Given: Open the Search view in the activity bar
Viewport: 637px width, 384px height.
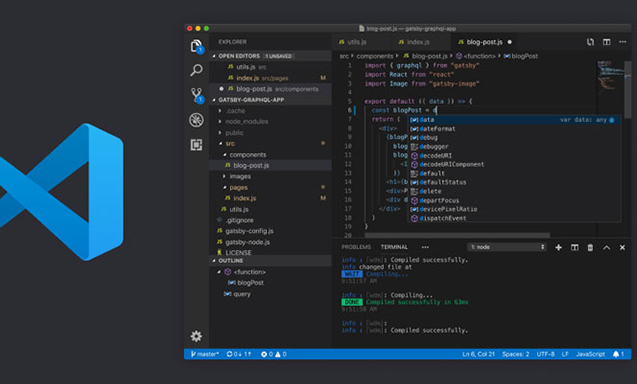Looking at the screenshot, I should (x=196, y=70).
